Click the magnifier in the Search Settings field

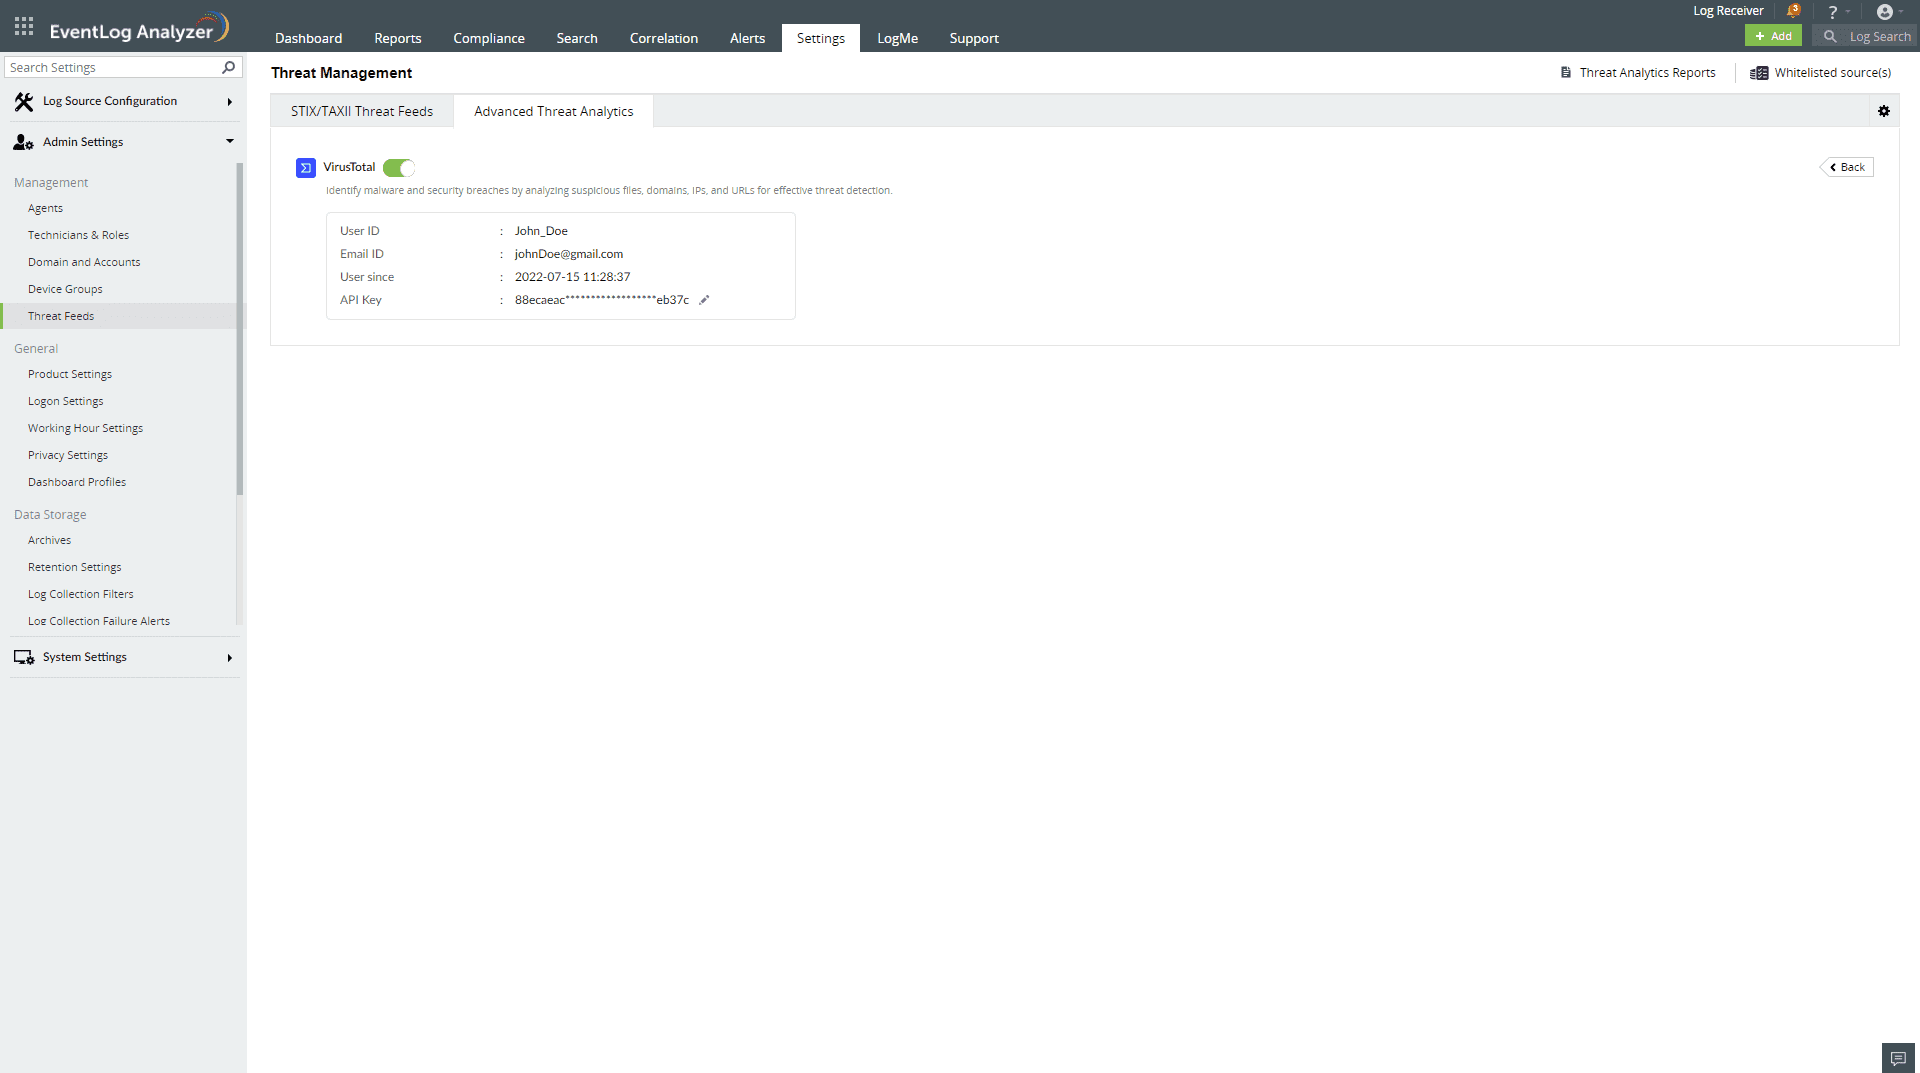click(x=228, y=67)
